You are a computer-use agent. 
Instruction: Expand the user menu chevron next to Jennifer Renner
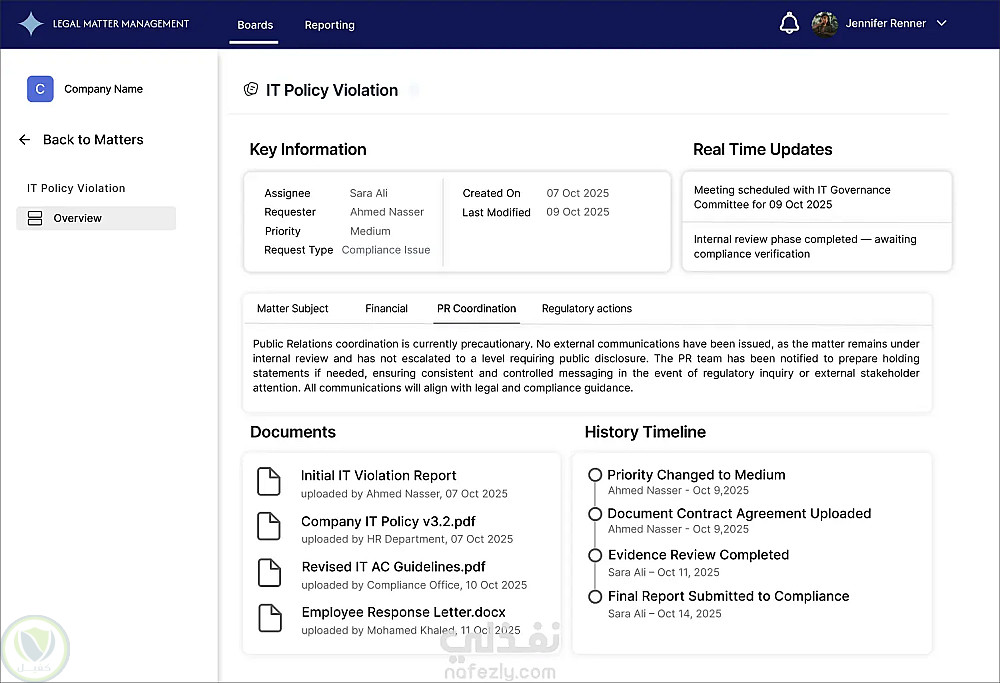(941, 24)
